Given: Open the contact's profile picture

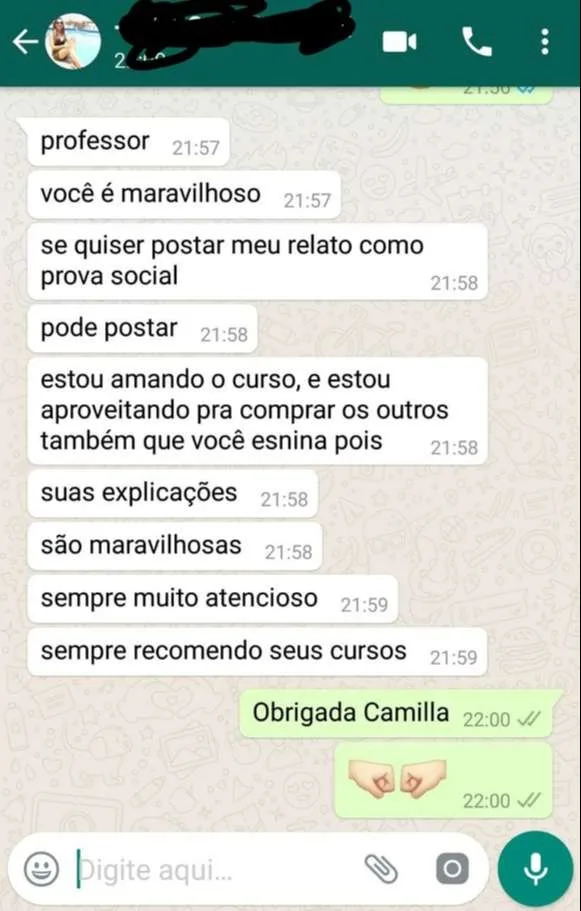Looking at the screenshot, I should point(73,42).
